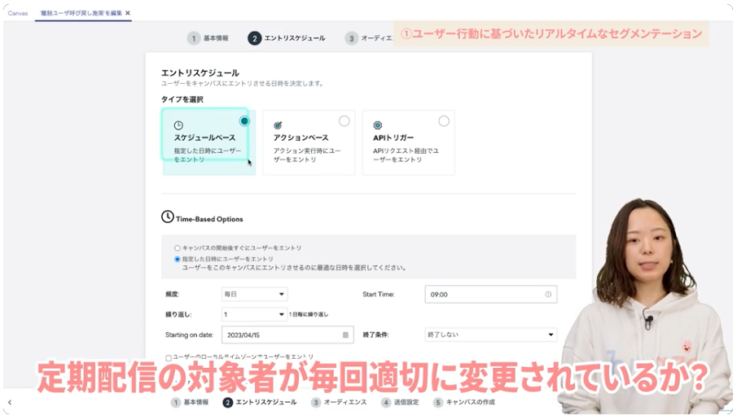Image resolution: width=737 pixels, height=420 pixels.
Task: Switch to the Canvas tab
Action: 17,13
